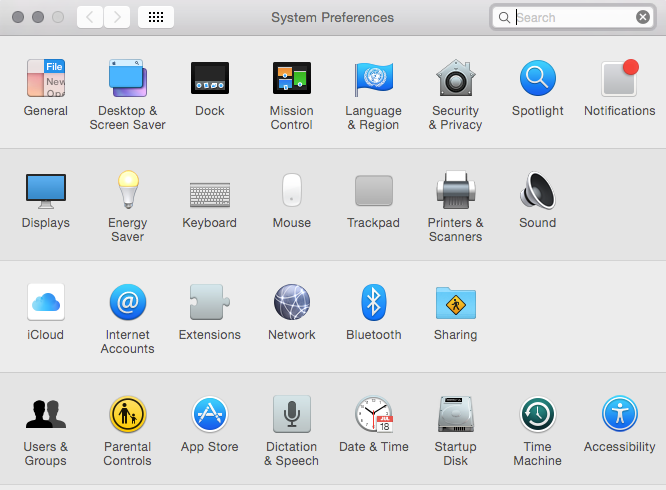Viewport: 666px width, 490px height.
Task: Clear the search field with the X button
Action: (643, 17)
